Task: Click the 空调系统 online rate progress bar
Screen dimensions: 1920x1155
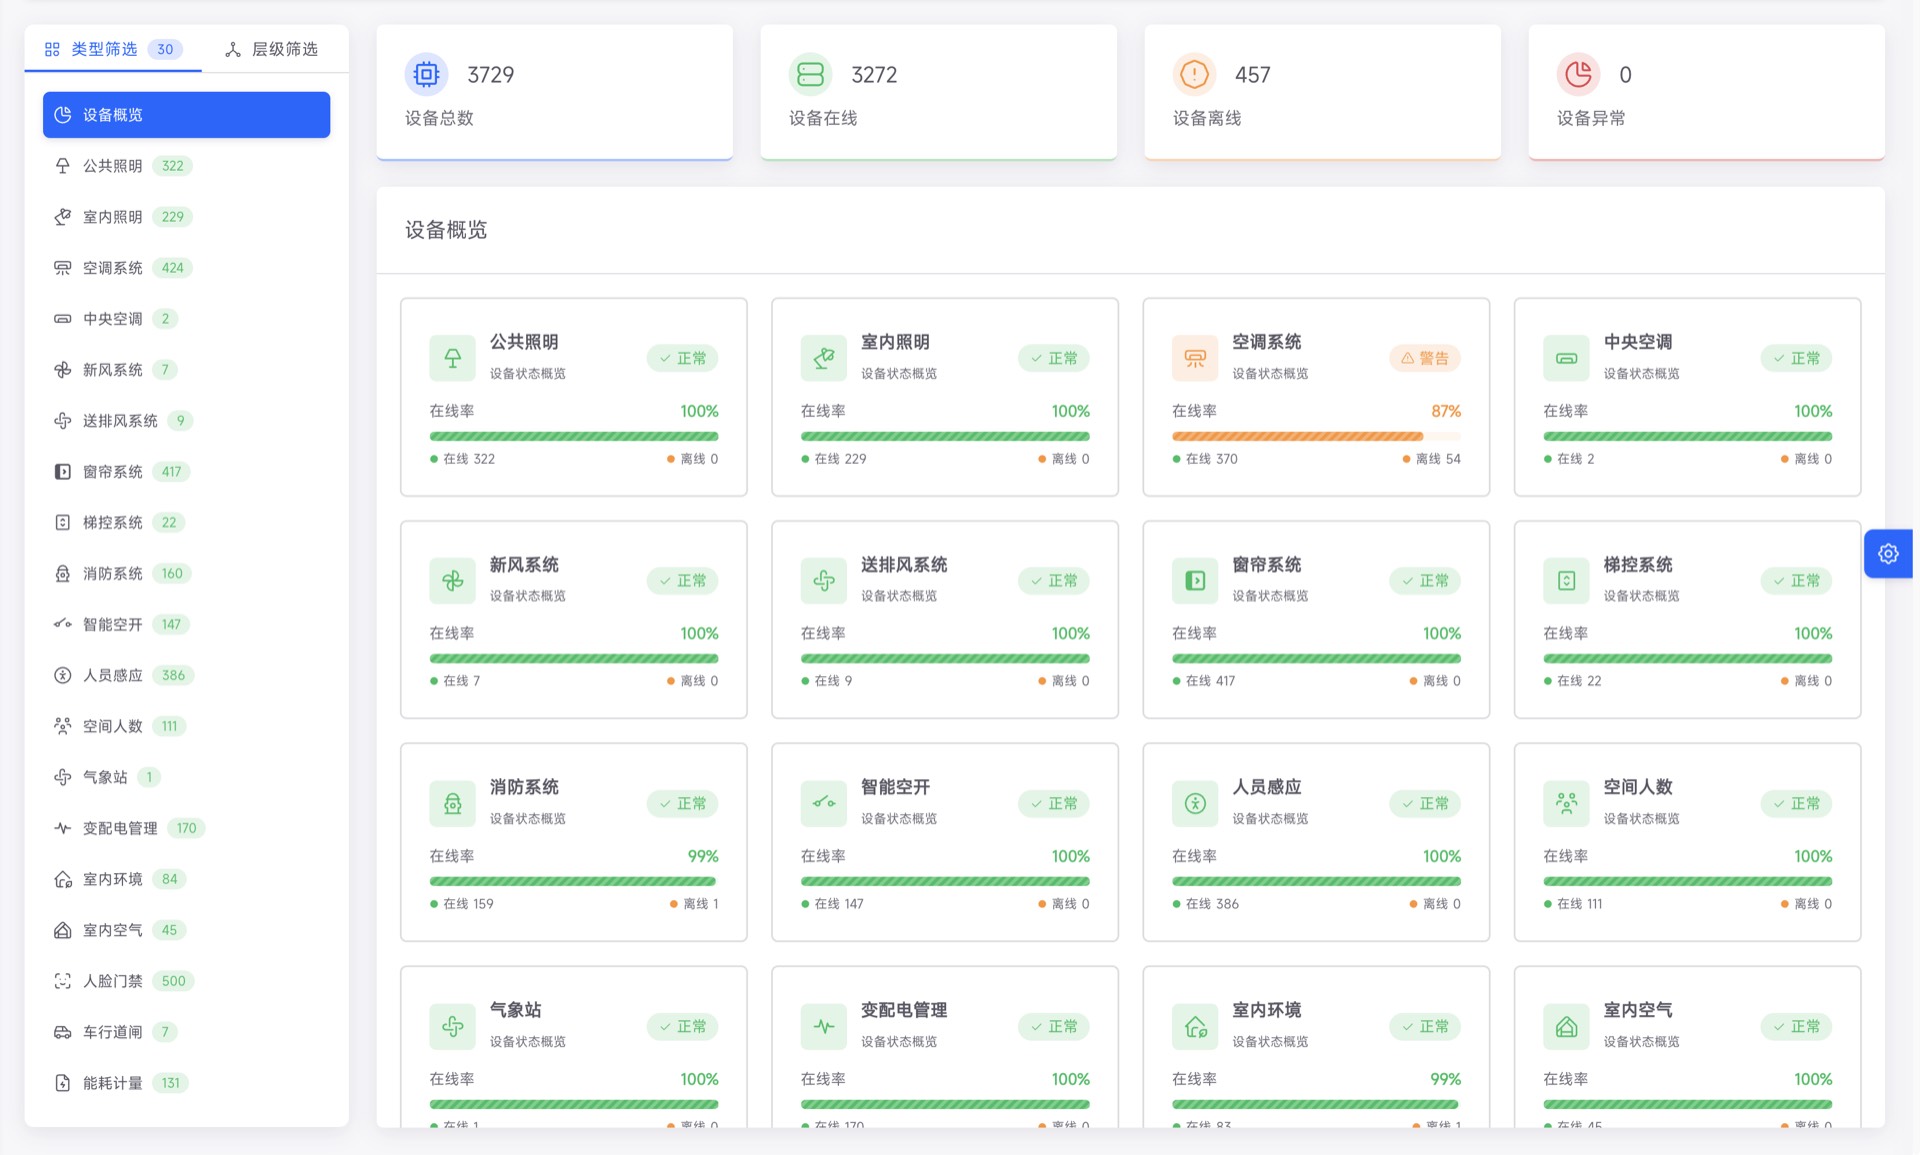Action: [1316, 436]
